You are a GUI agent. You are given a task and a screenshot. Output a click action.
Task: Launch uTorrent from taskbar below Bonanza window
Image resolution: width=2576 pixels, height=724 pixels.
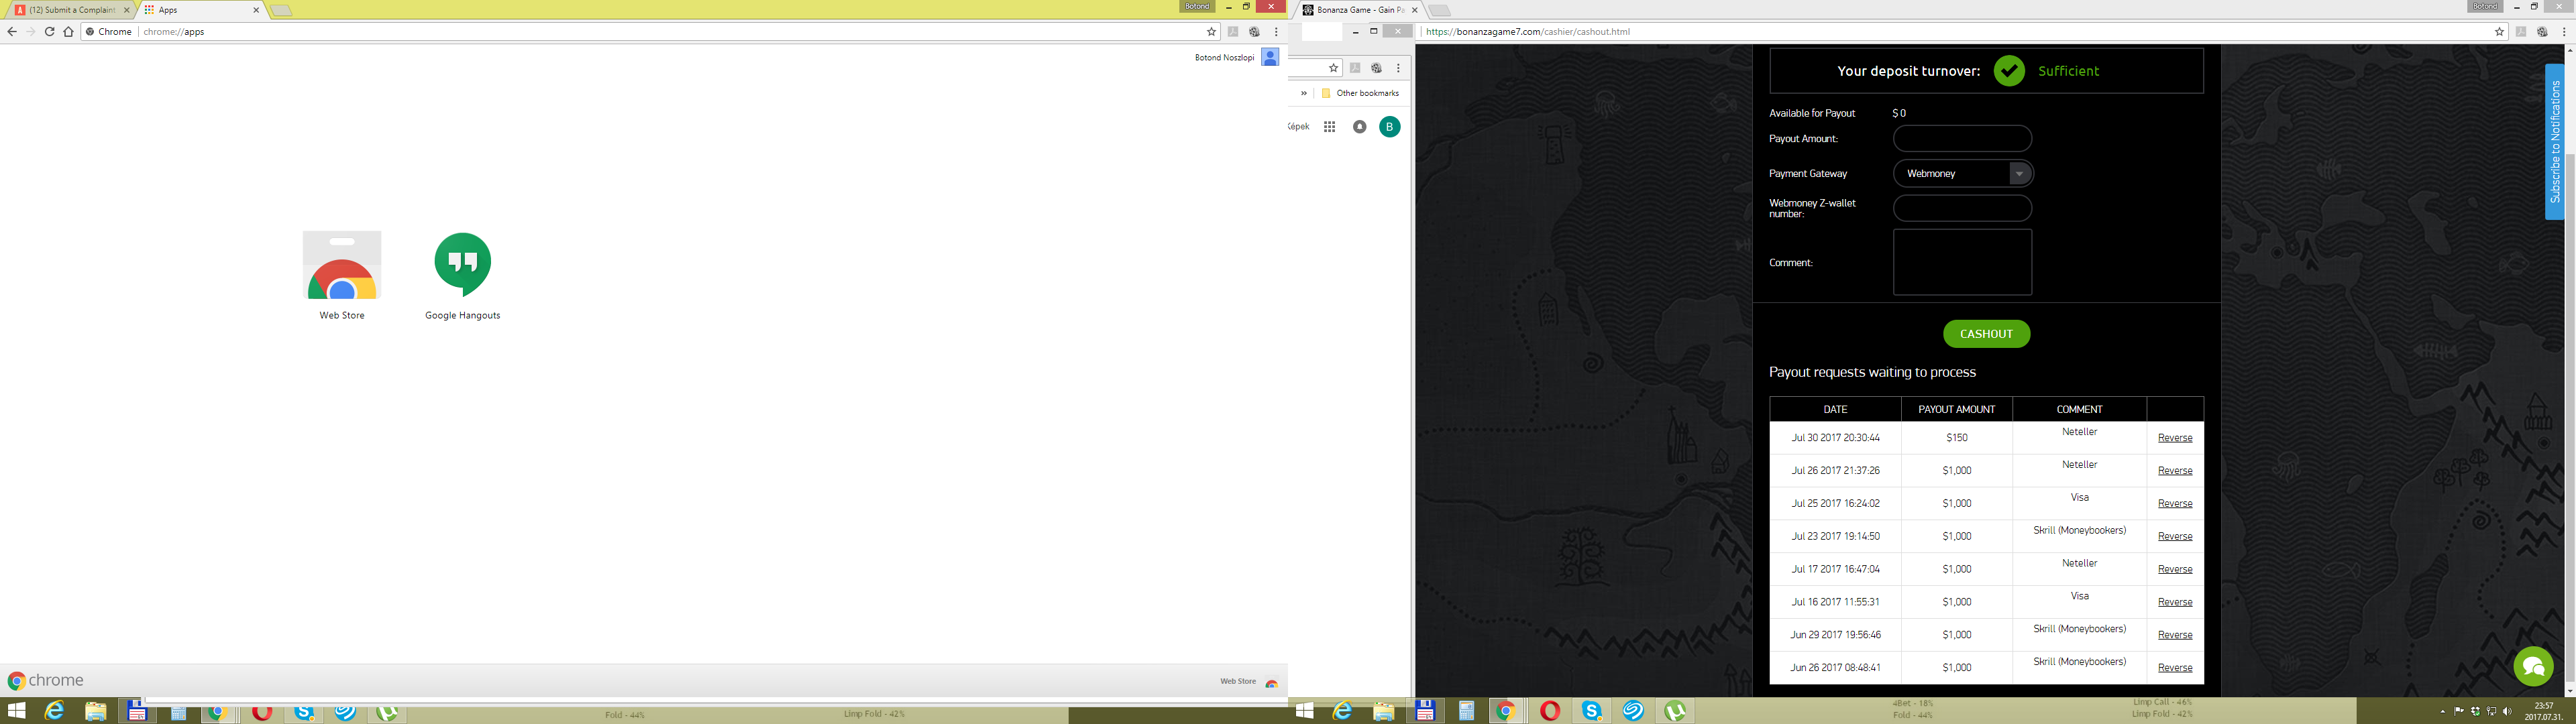pos(1675,711)
